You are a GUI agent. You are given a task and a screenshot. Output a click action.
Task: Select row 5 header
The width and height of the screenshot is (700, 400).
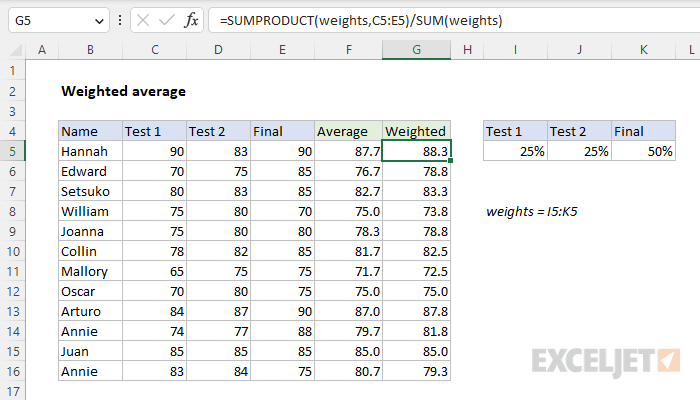pyautogui.click(x=13, y=151)
